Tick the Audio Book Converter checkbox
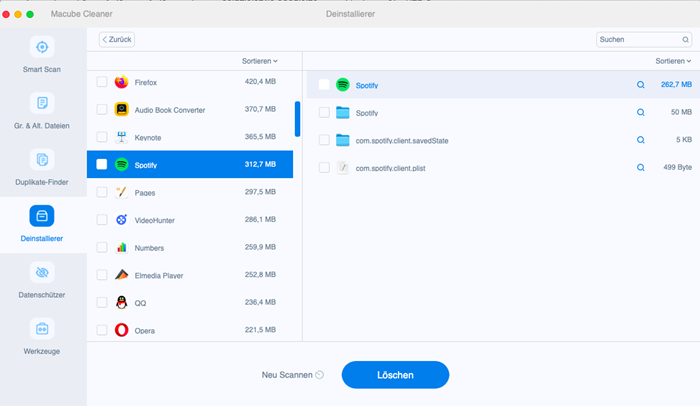This screenshot has height=406, width=700. point(102,109)
